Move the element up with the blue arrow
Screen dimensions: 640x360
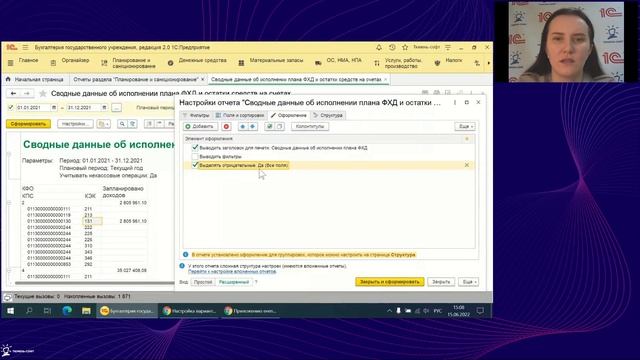[242, 127]
